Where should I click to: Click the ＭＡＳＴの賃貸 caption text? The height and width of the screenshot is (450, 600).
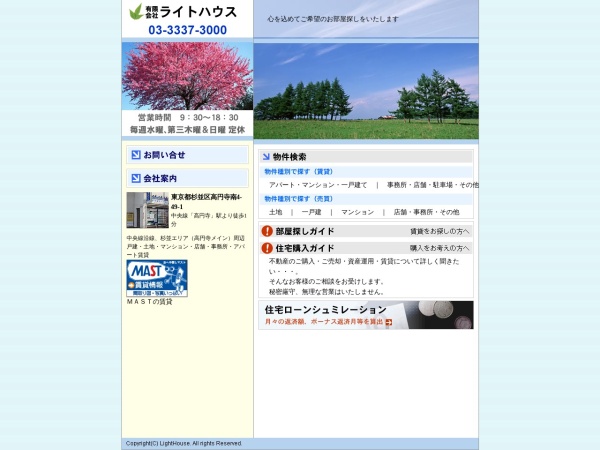point(150,302)
